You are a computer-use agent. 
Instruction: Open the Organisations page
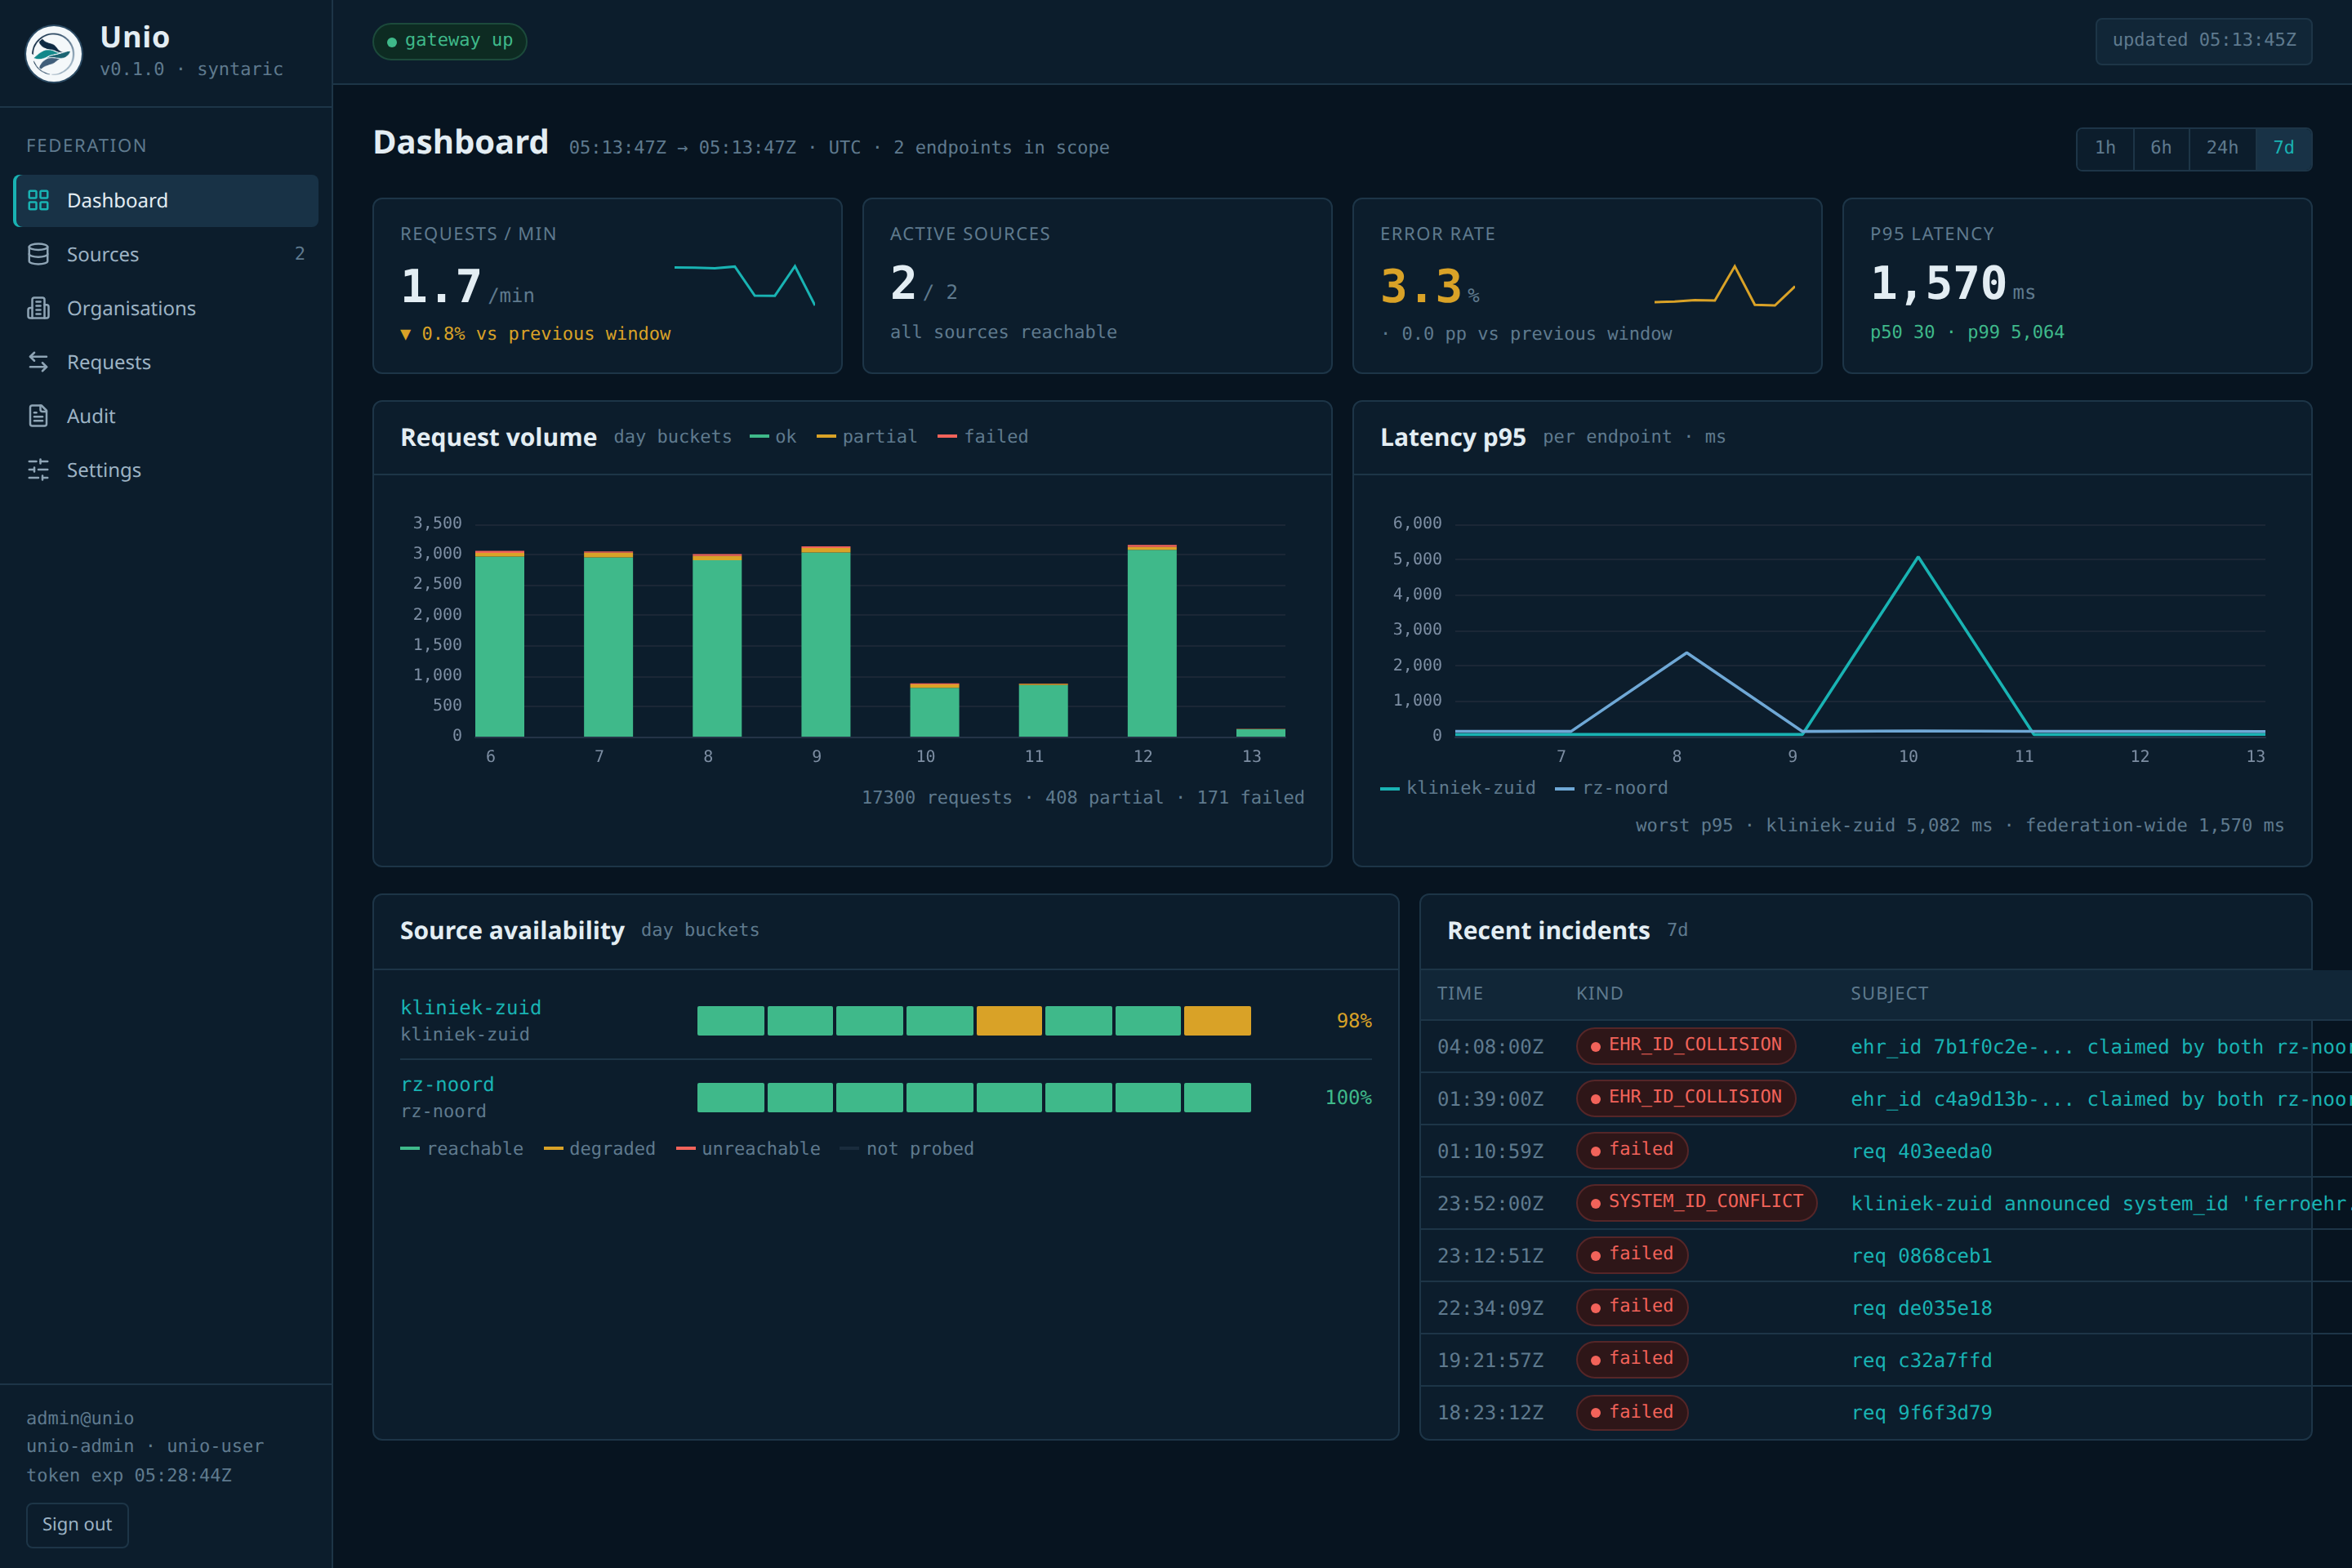click(166, 308)
